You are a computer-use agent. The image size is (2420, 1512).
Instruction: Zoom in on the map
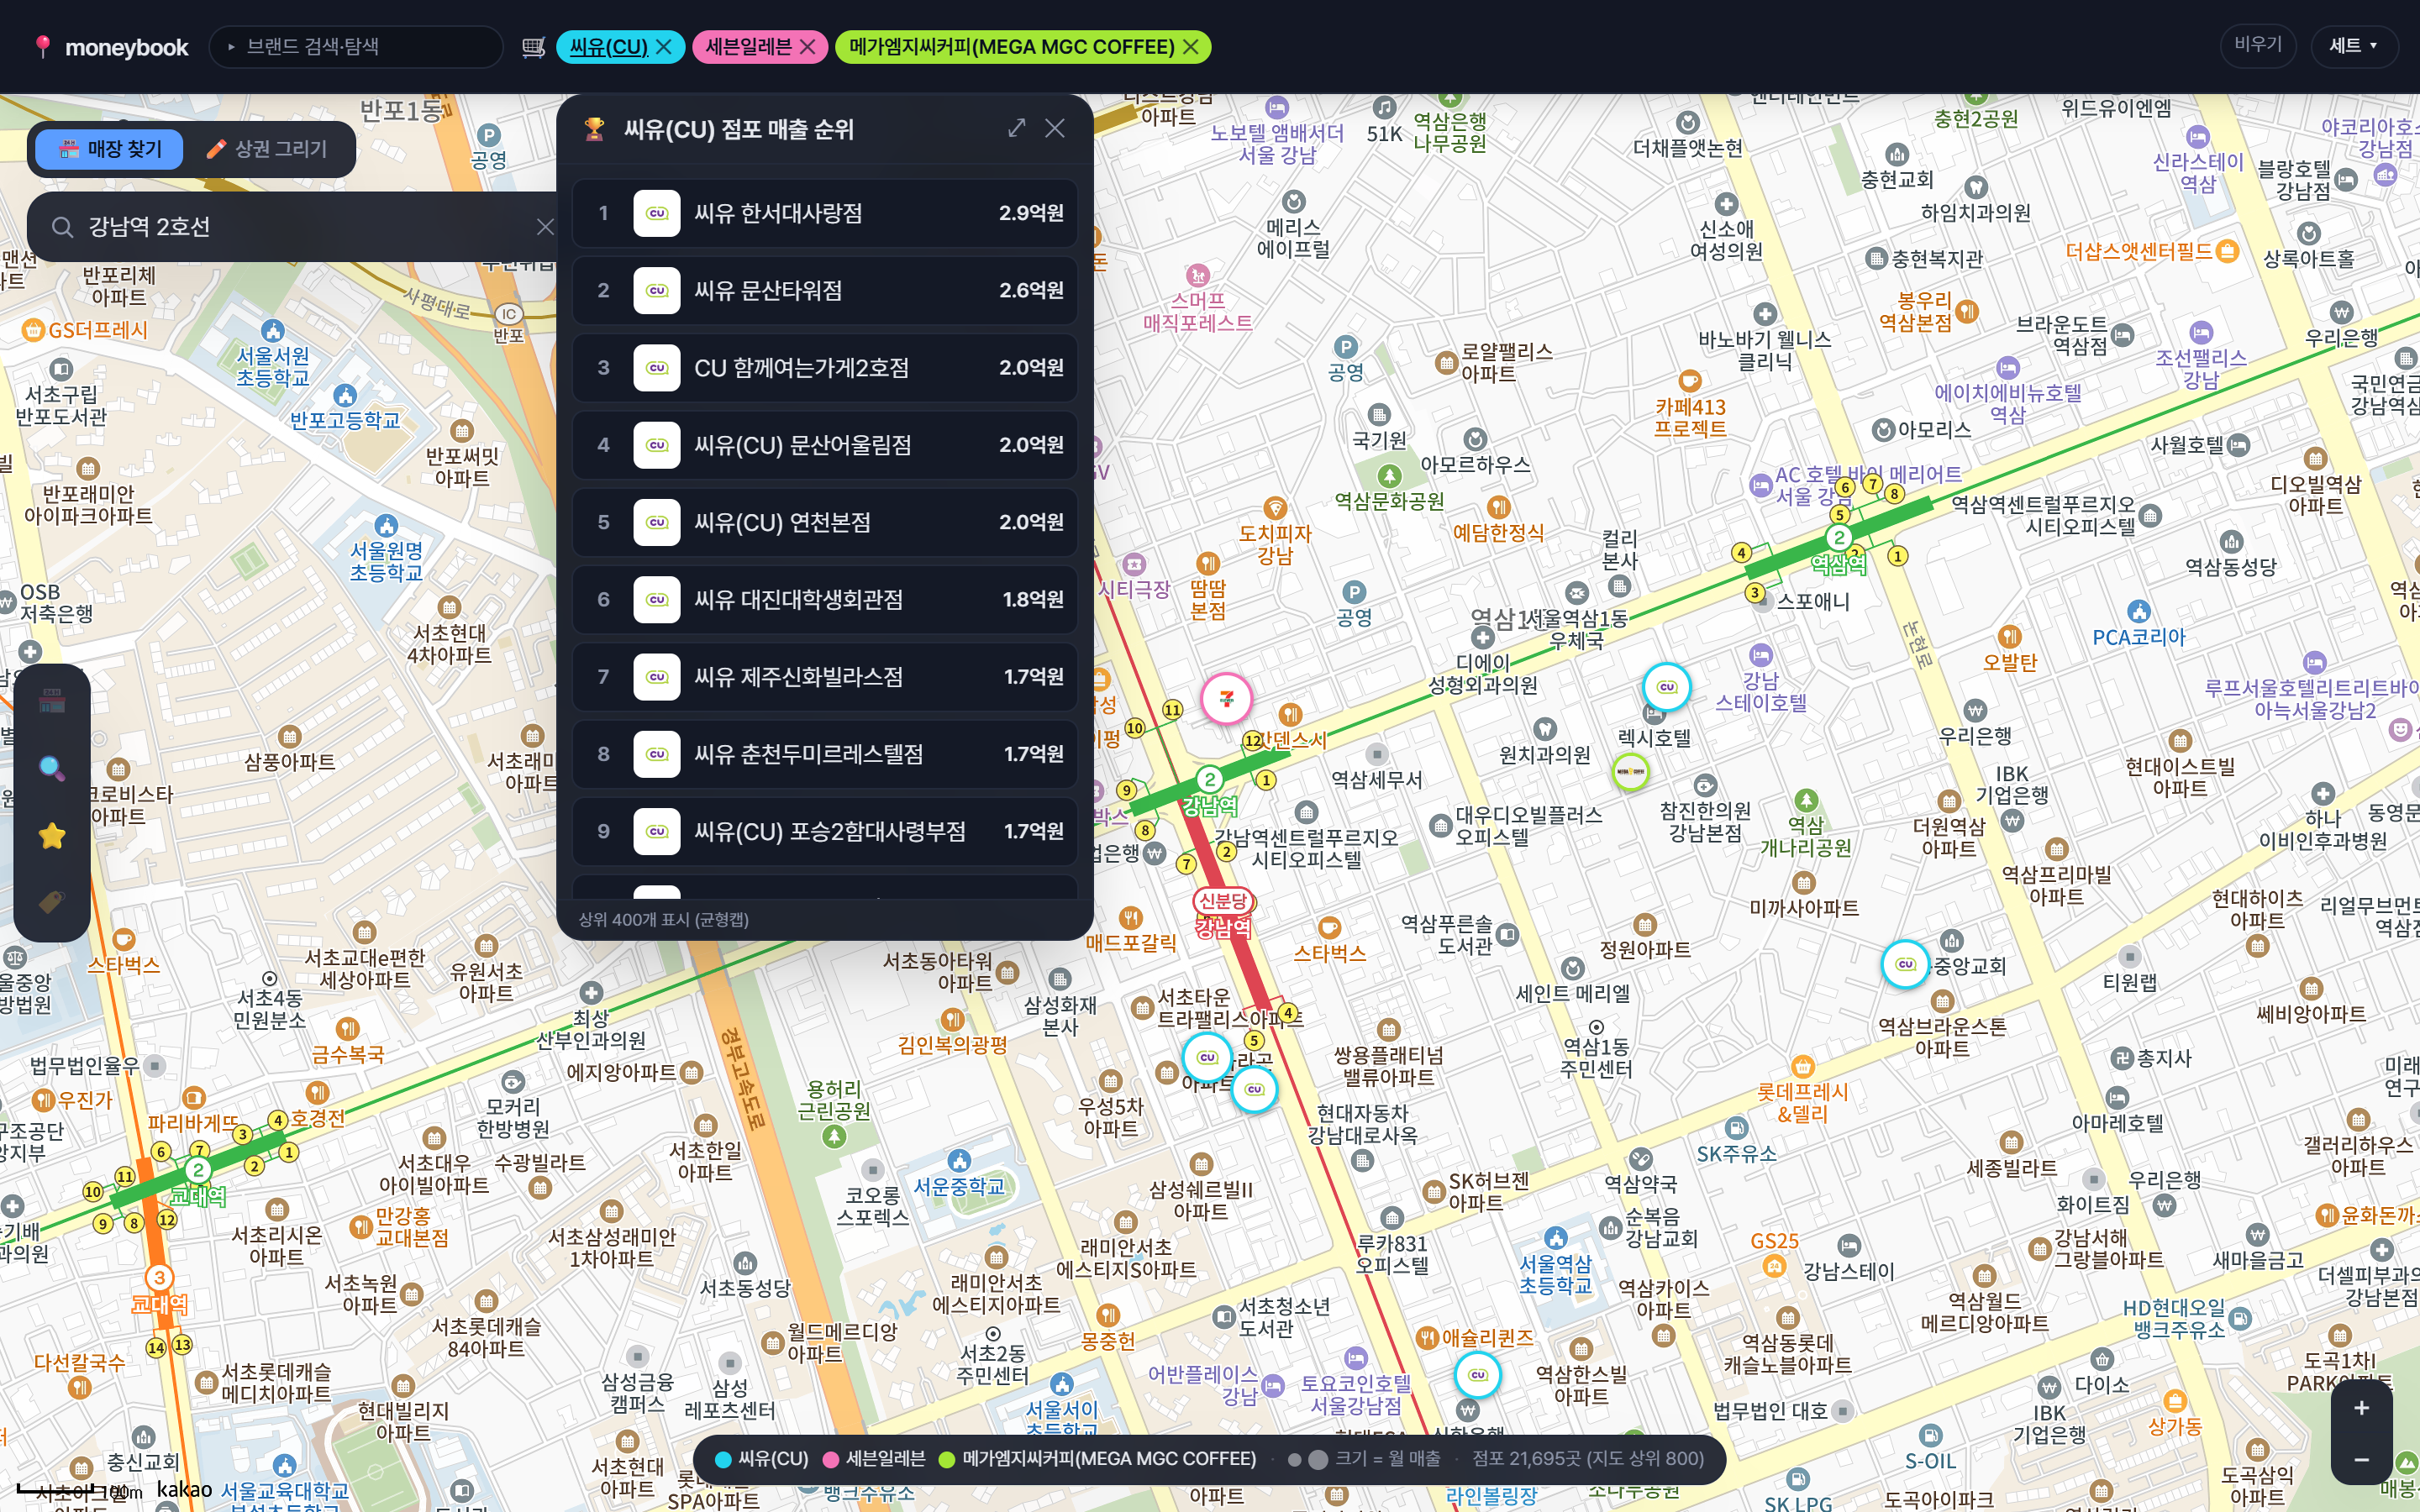(x=2361, y=1408)
